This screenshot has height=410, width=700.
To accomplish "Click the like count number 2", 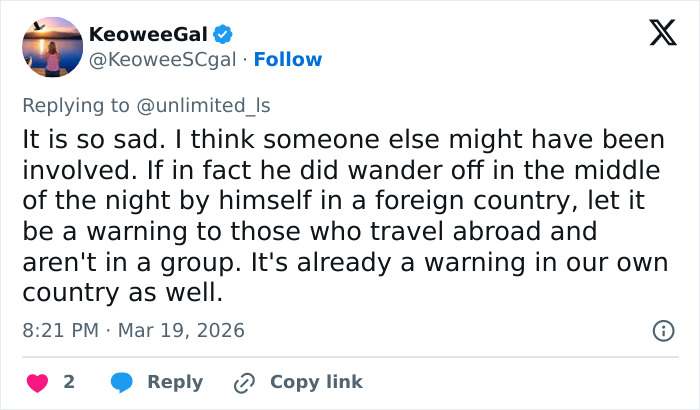I will pyautogui.click(x=69, y=382).
